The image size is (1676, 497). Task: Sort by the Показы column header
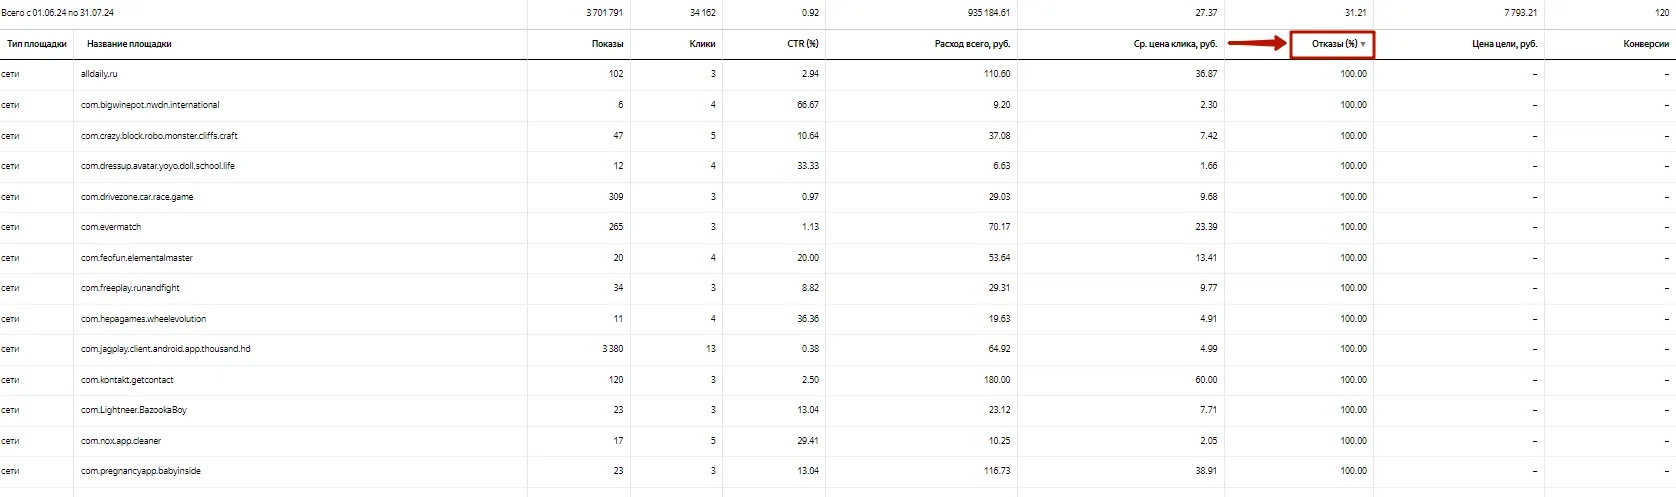pos(607,44)
